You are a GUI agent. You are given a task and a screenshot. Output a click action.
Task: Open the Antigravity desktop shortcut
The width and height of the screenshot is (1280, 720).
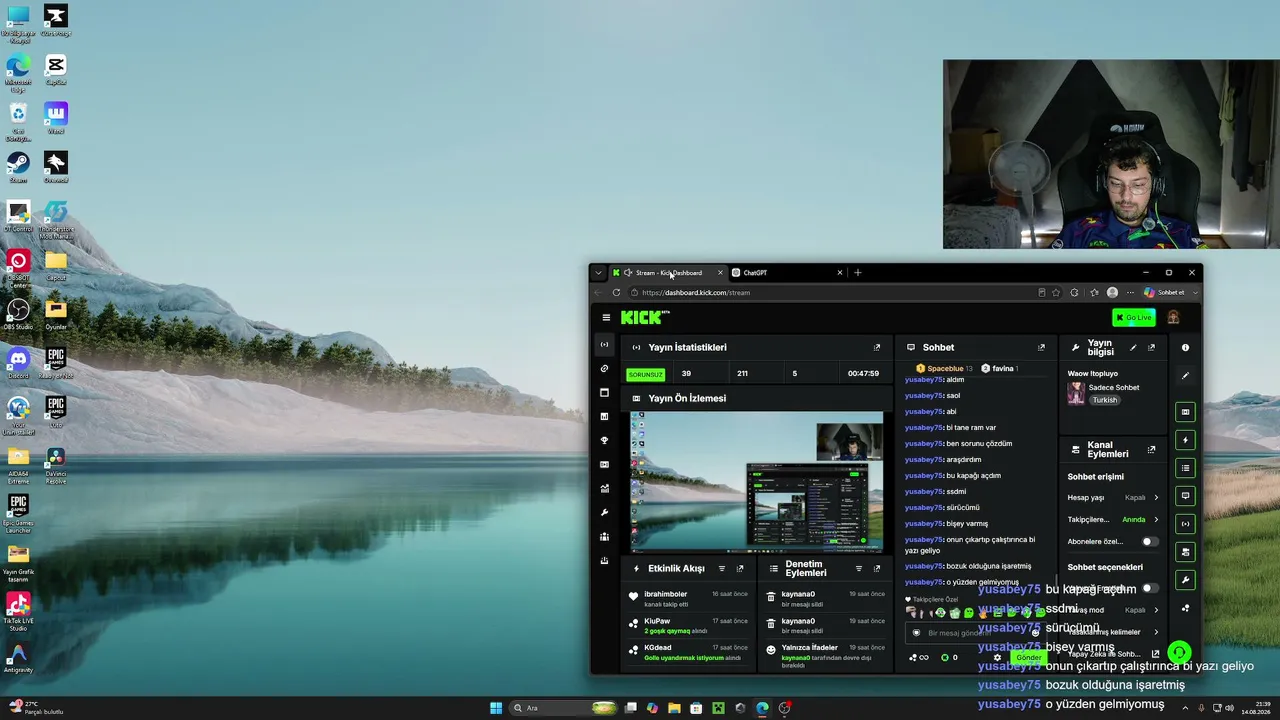coord(18,659)
